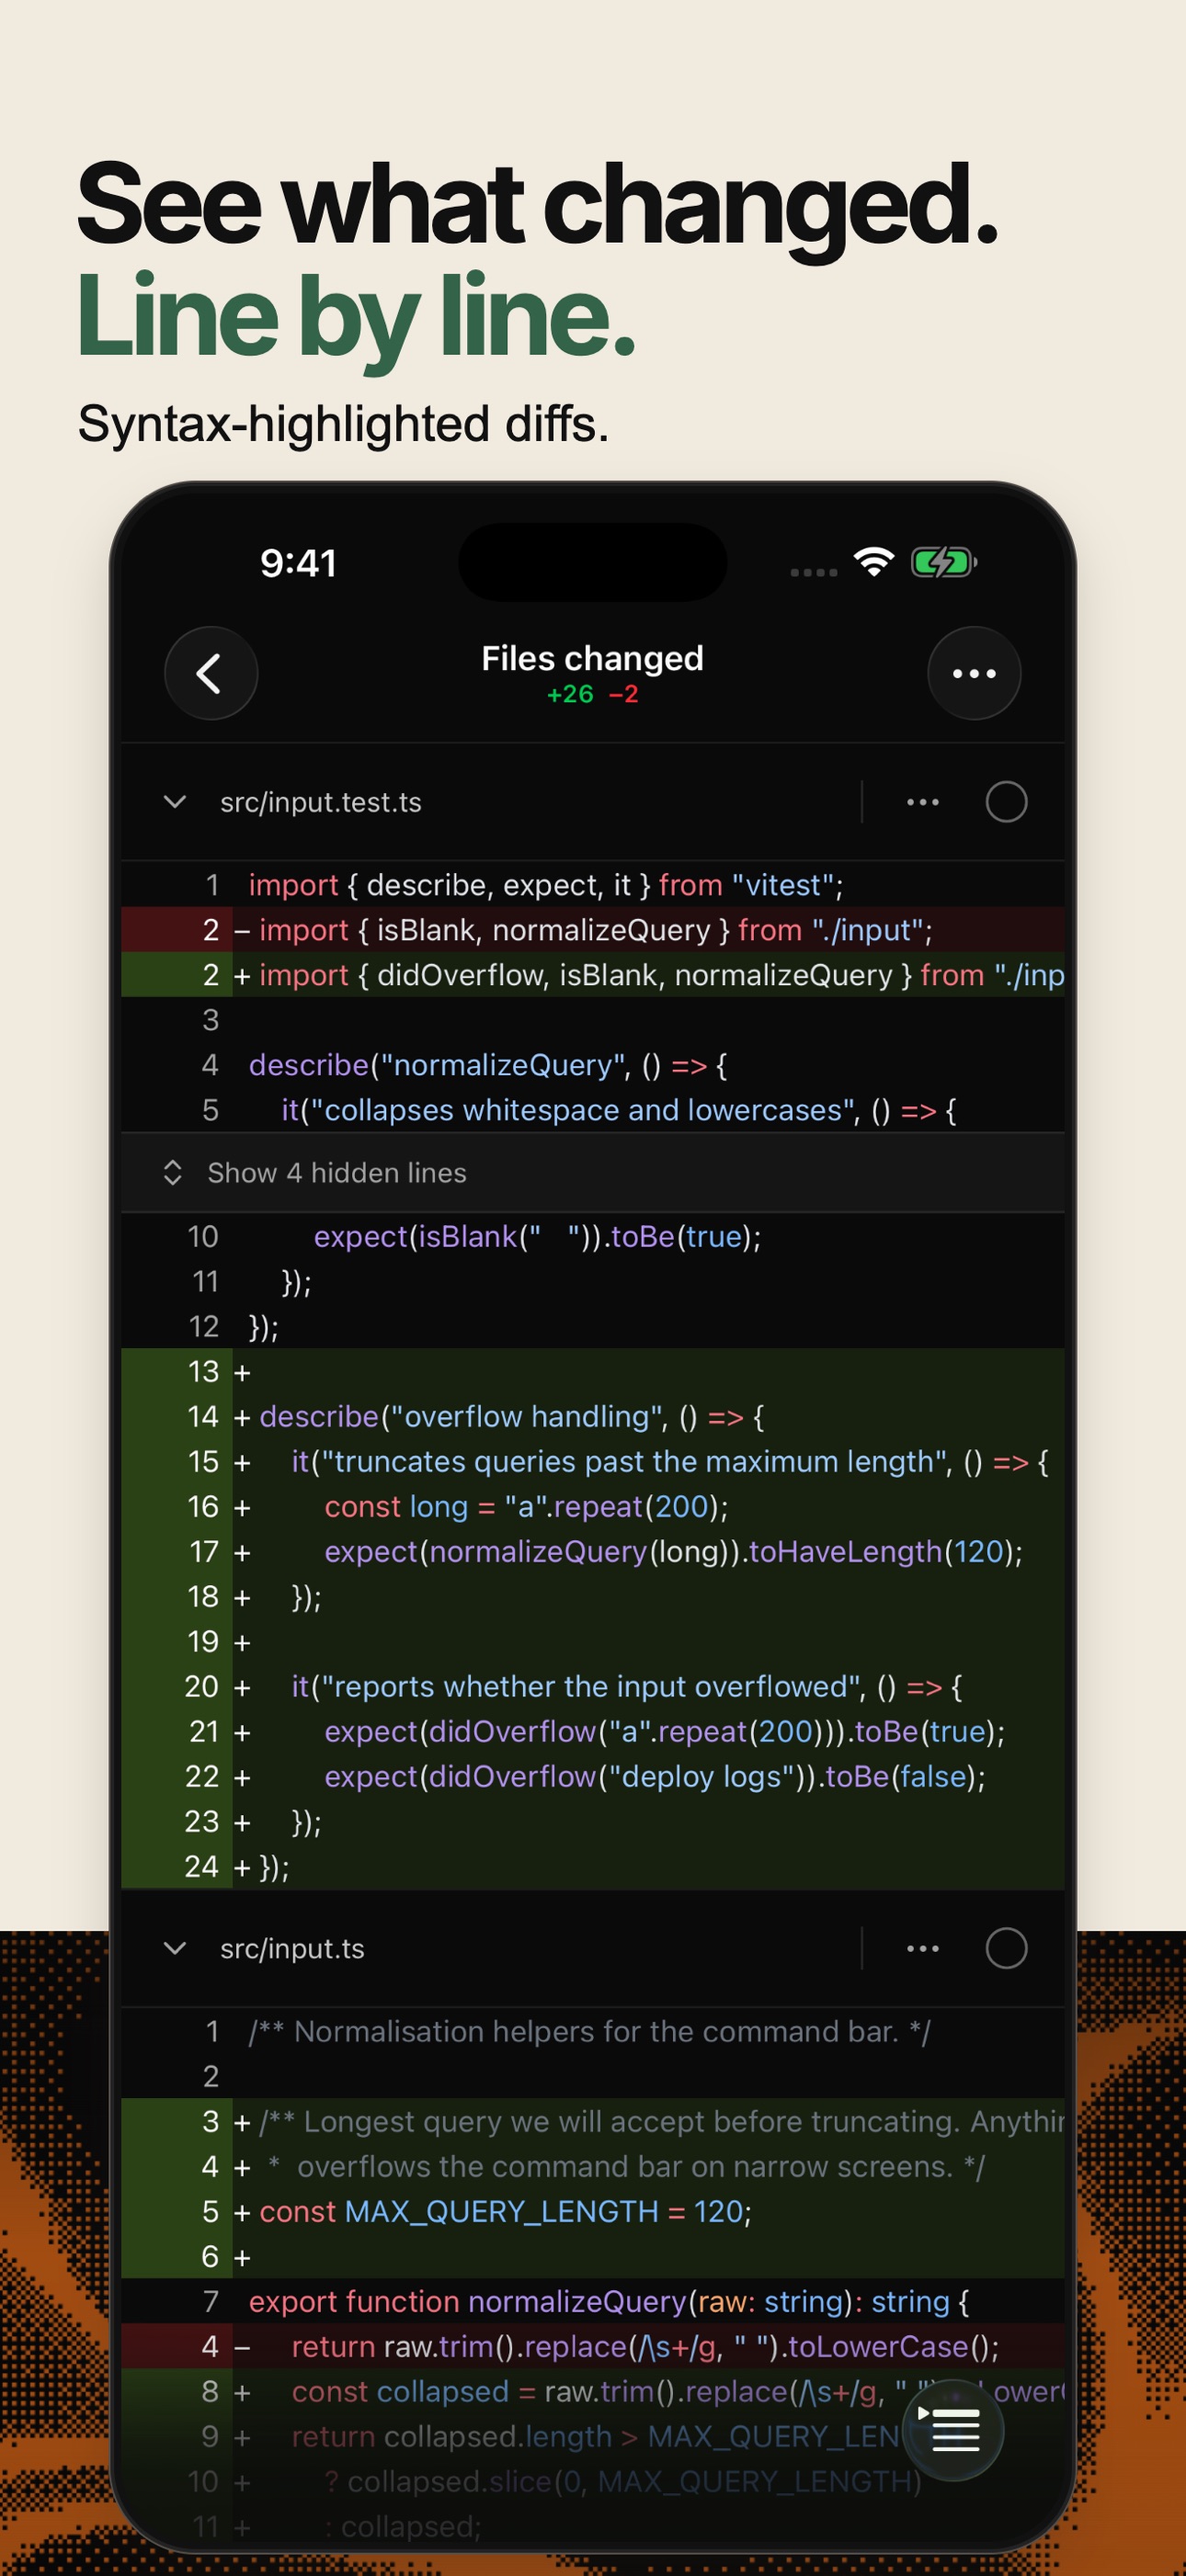Mark src/input.ts as viewed
Screen dimensions: 1186x2576
click(x=1006, y=1948)
